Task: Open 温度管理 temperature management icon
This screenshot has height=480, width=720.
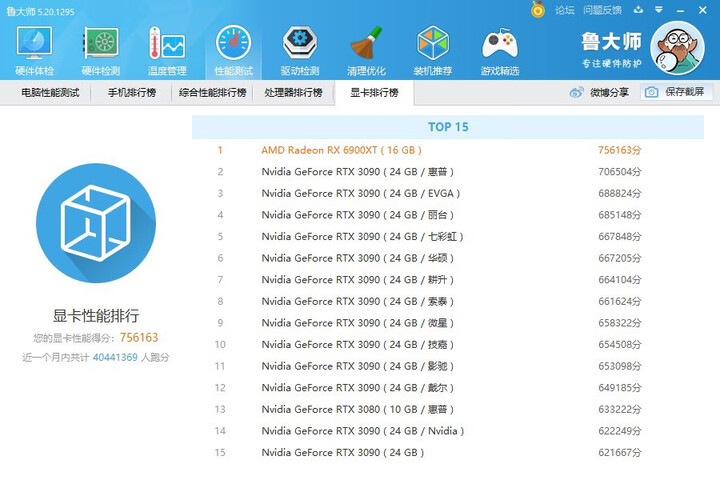Action: (167, 43)
